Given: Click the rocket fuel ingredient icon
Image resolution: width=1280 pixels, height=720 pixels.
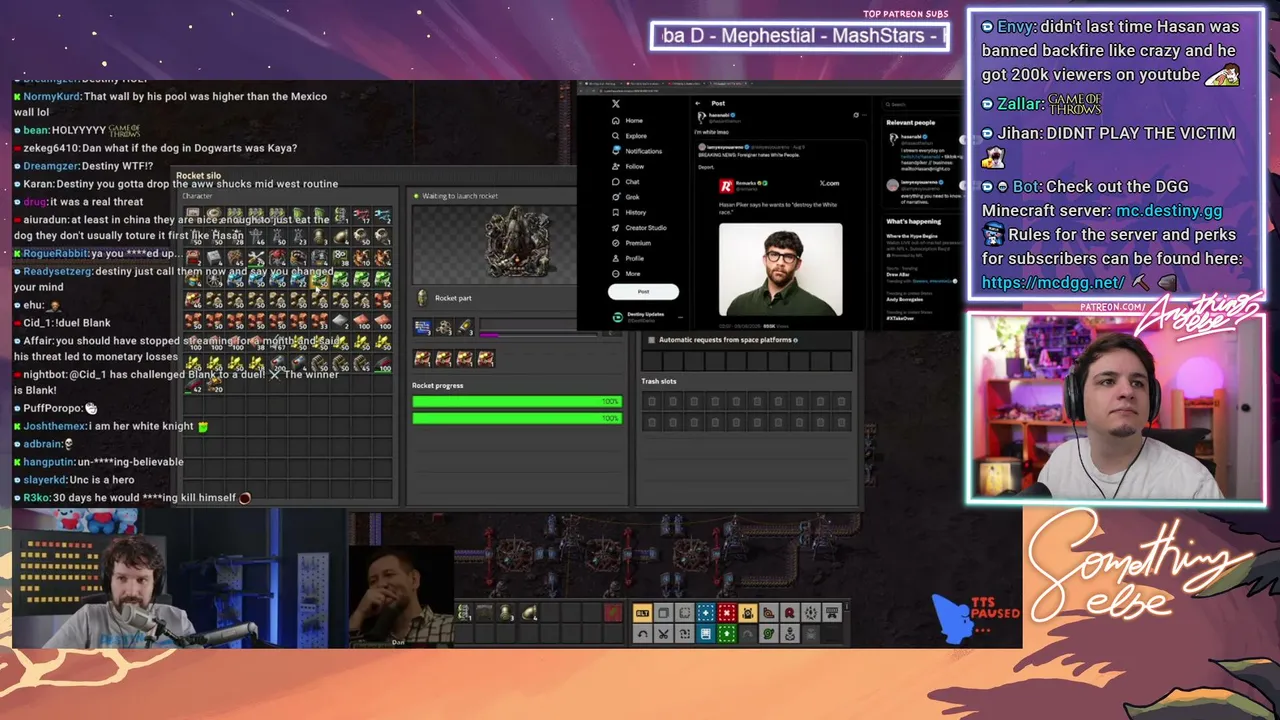Looking at the screenshot, I should tap(464, 328).
